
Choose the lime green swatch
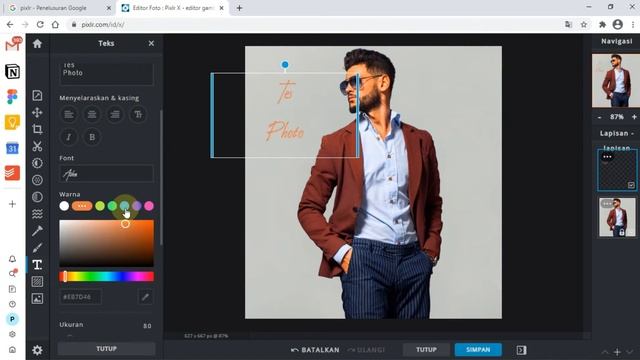100,206
